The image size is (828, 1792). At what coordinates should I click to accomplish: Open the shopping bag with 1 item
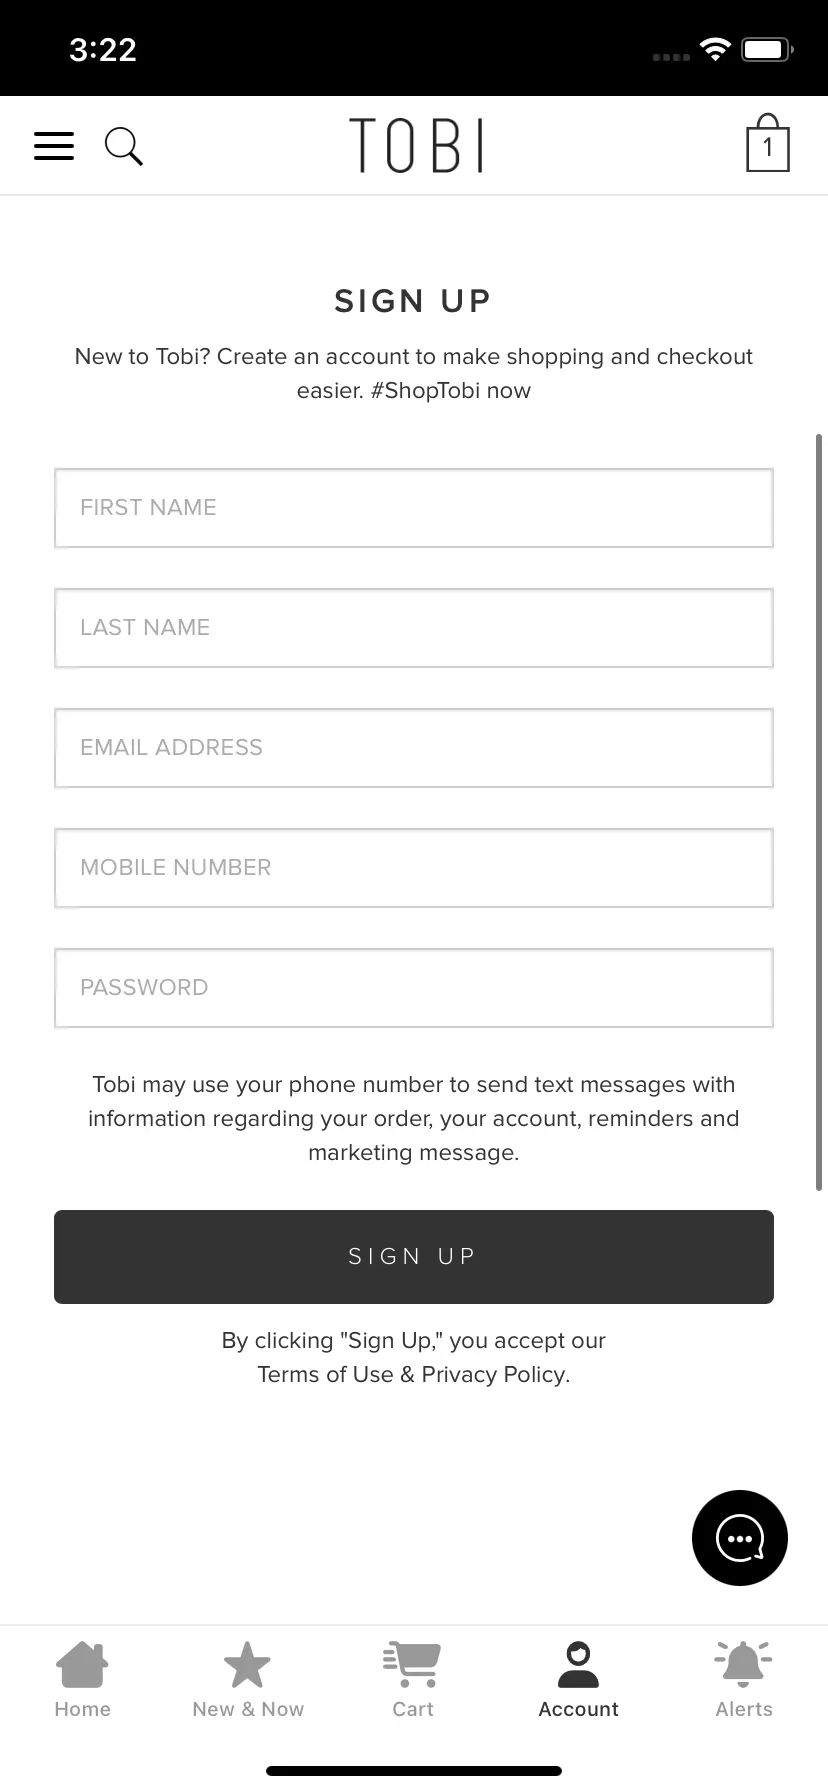point(768,143)
